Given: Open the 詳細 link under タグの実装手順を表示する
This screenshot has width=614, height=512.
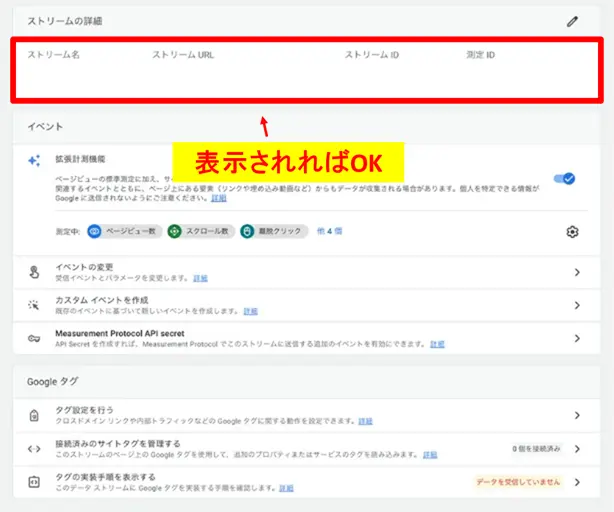Looking at the screenshot, I should [x=286, y=488].
